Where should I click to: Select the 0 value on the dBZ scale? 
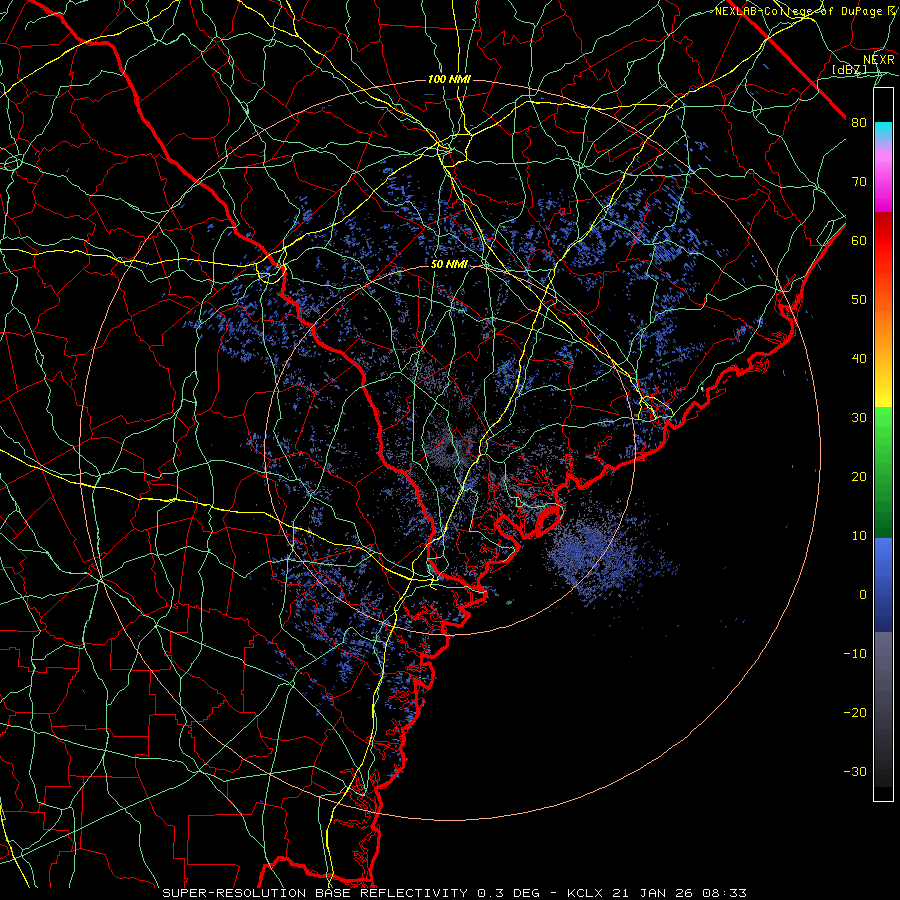(863, 595)
